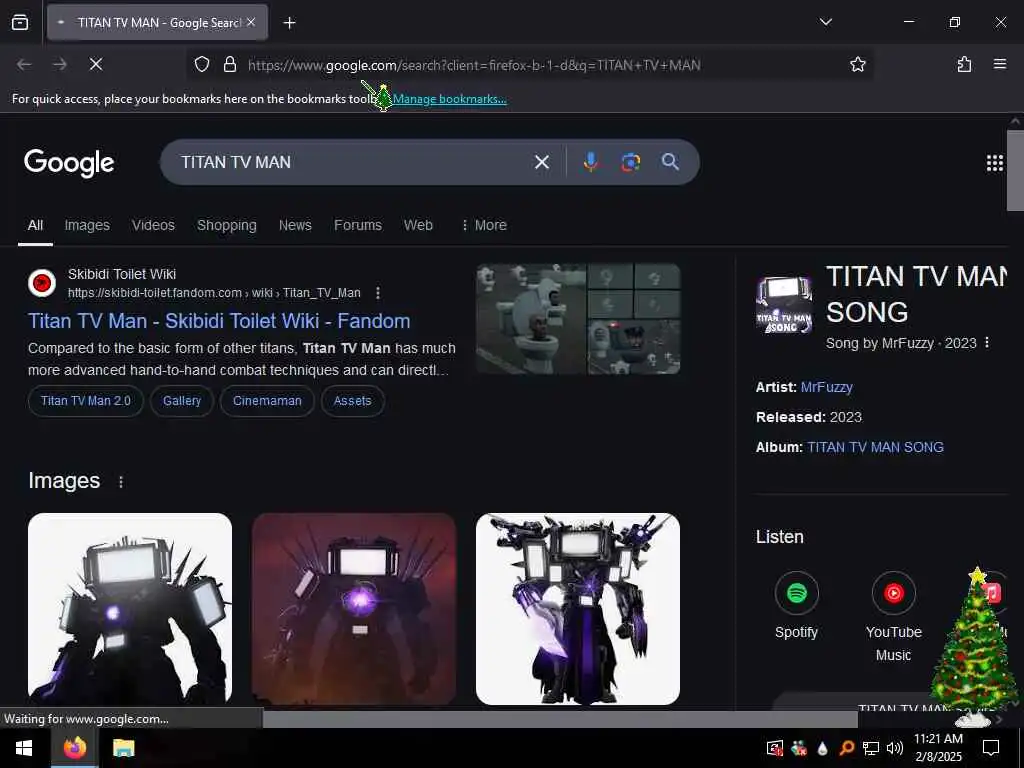This screenshot has height=768, width=1024.
Task: Select the Cinemaman chip
Action: (x=267, y=401)
